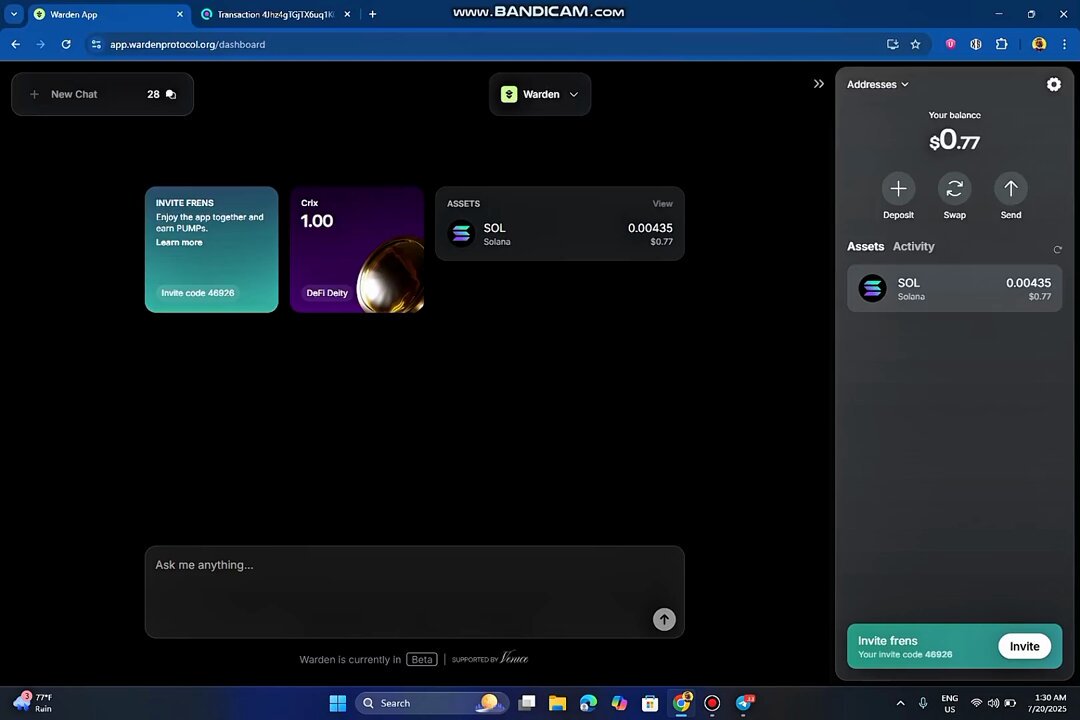Viewport: 1080px width, 720px height.
Task: Switch to the Activity tab
Action: pos(913,246)
